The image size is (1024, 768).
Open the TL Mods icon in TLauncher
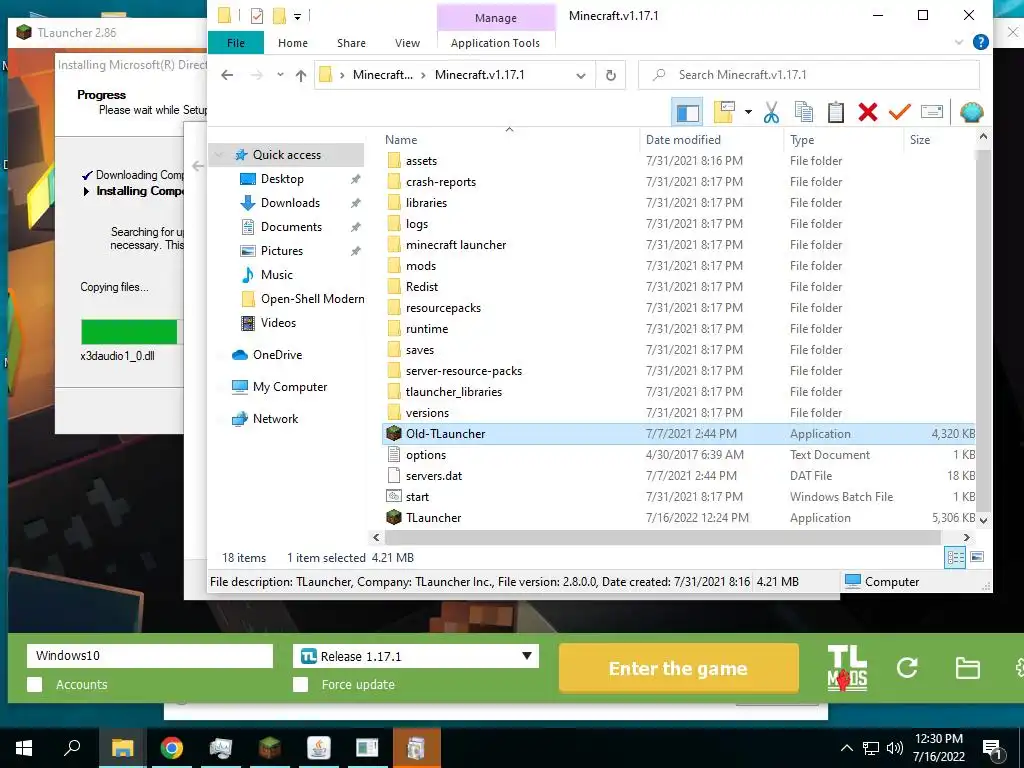[x=847, y=668]
